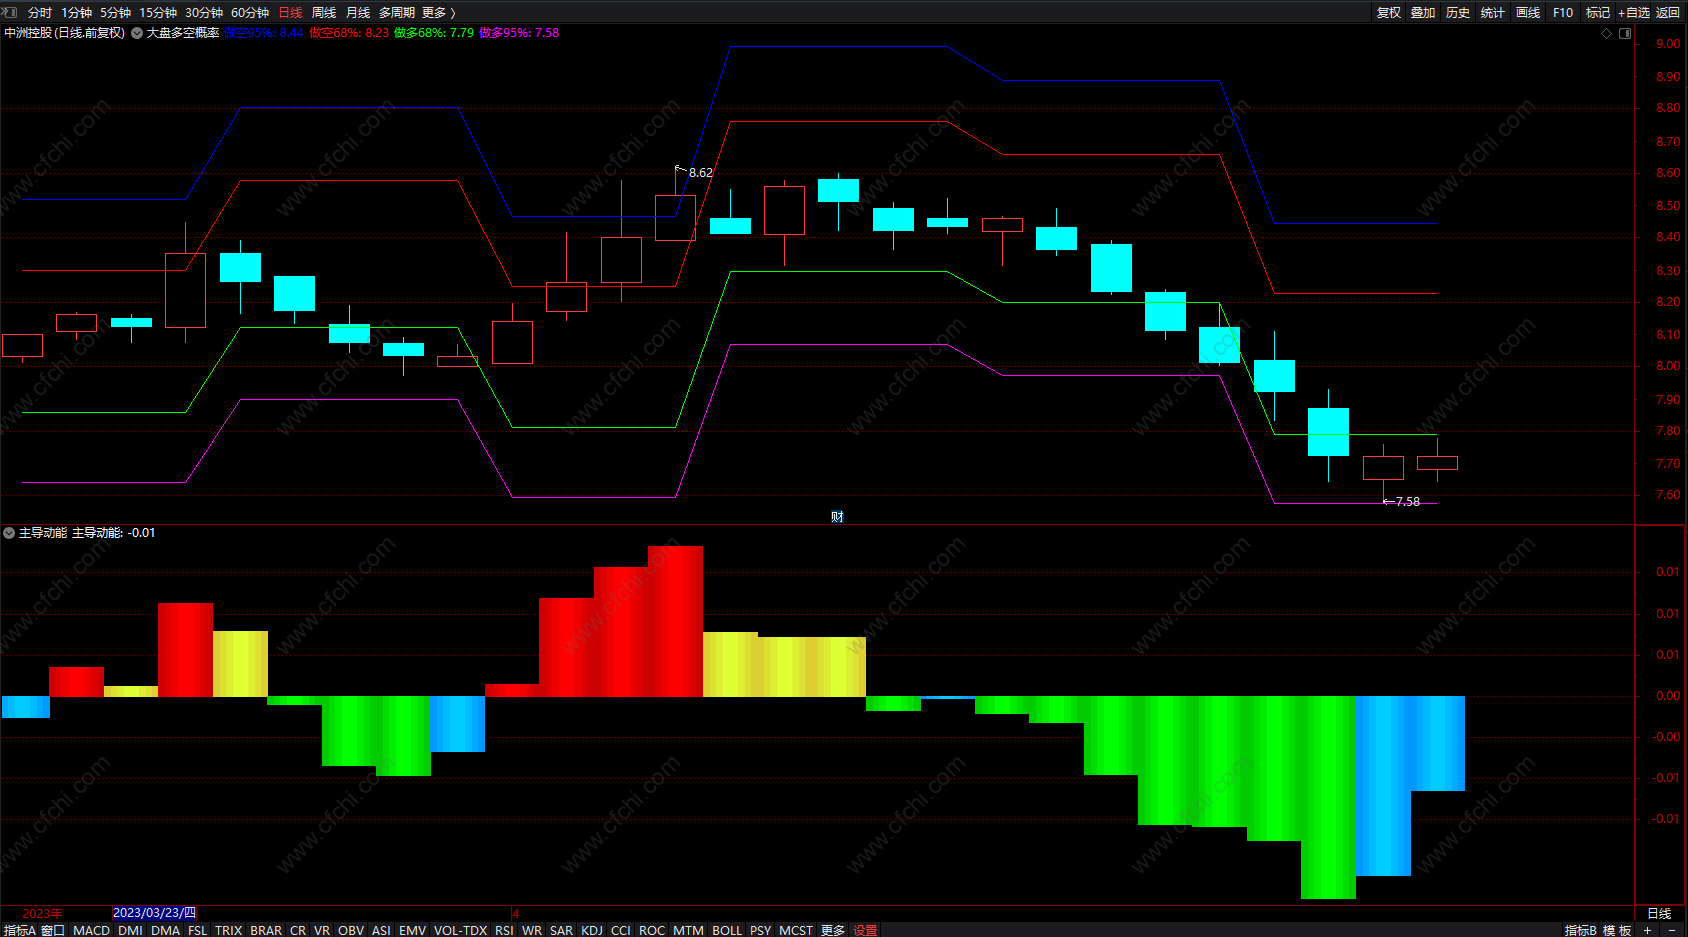Click the 叠加 overlay button
Image resolution: width=1688 pixels, height=937 pixels.
1423,13
